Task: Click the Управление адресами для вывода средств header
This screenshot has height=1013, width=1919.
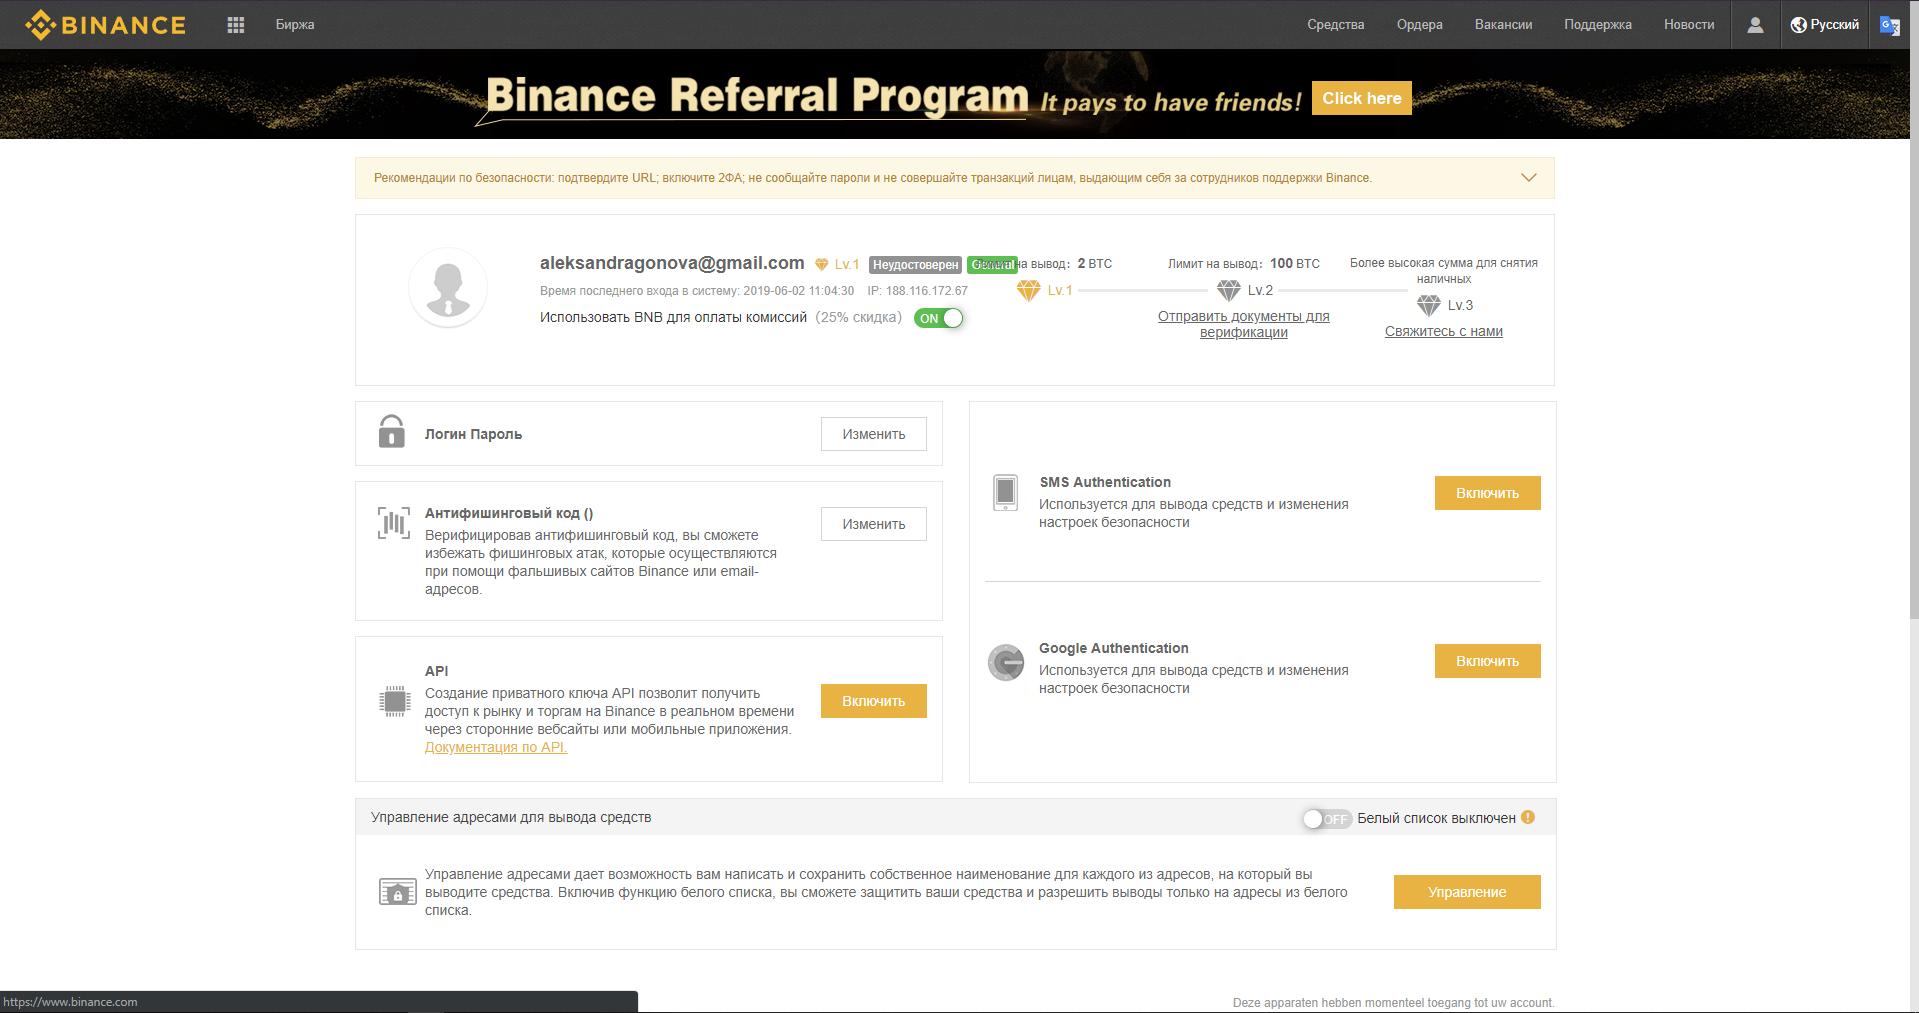Action: point(511,817)
